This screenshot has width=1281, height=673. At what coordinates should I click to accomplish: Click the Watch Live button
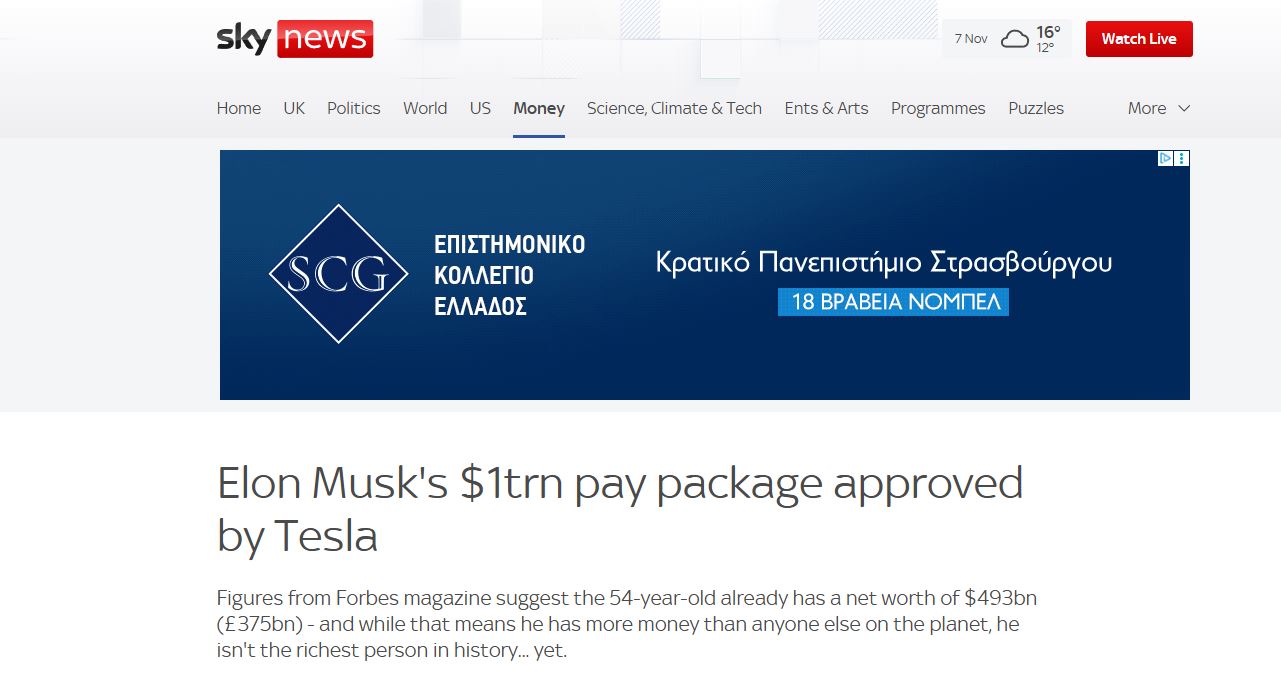click(x=1139, y=39)
